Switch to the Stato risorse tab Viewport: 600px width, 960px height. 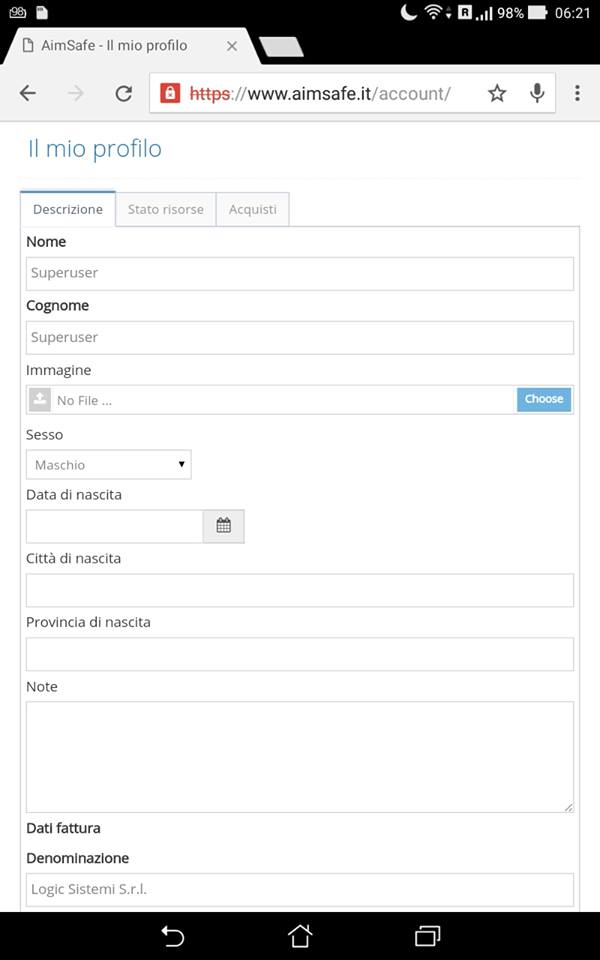click(x=165, y=209)
